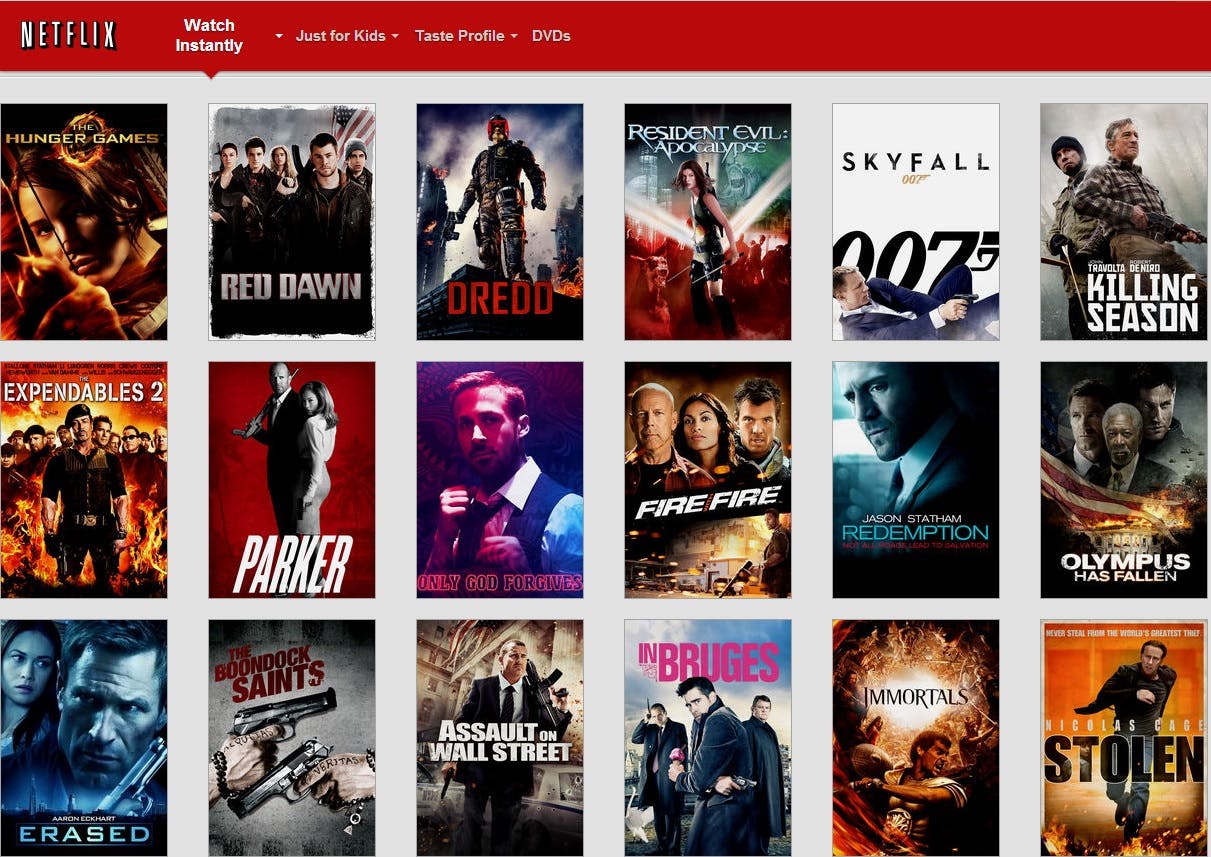The width and height of the screenshot is (1211, 857).
Task: Click the Netflix logo
Action: point(69,36)
